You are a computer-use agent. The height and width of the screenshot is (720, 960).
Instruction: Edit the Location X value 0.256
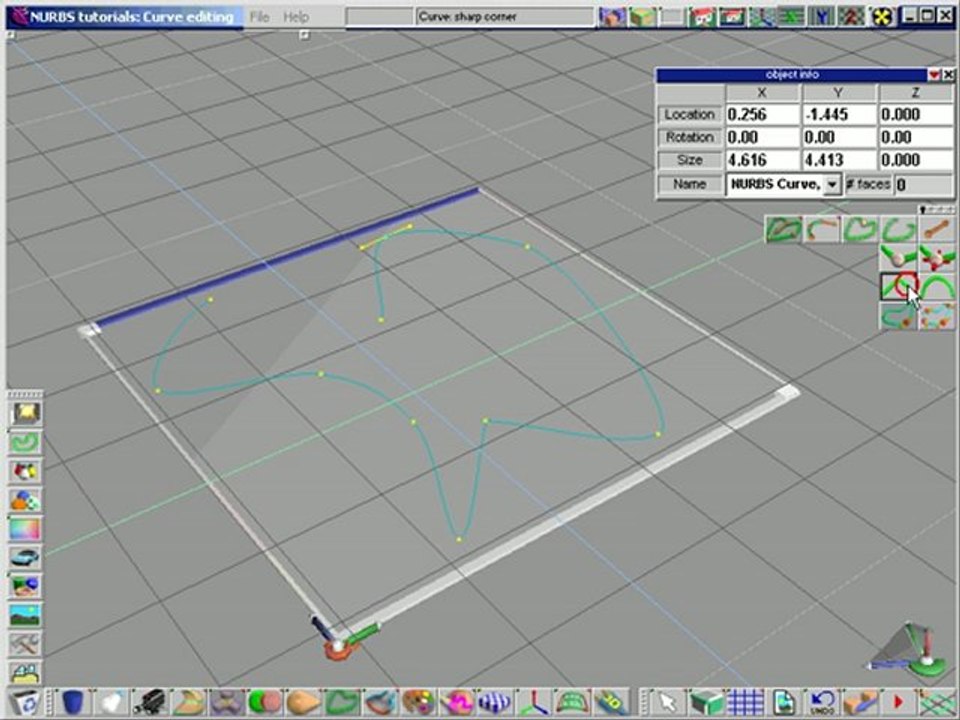(x=763, y=114)
